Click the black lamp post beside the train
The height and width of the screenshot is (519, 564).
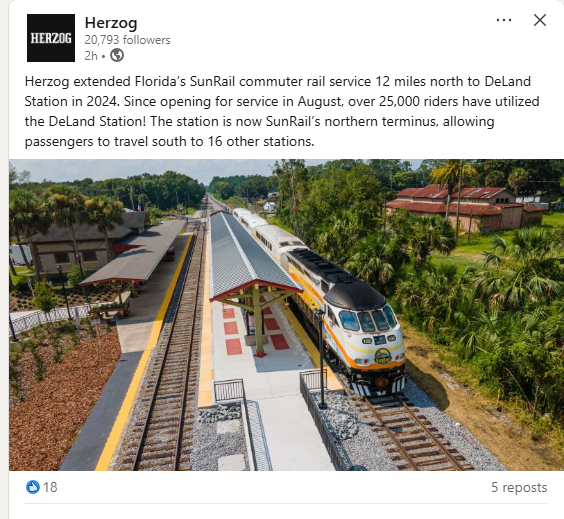tap(321, 360)
